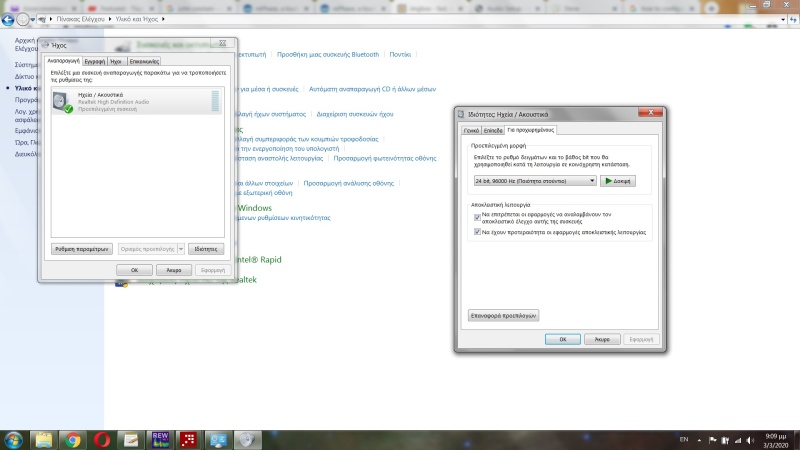Expand the arrow after Υλικό και Ήχος breadcrumb

pyautogui.click(x=163, y=19)
